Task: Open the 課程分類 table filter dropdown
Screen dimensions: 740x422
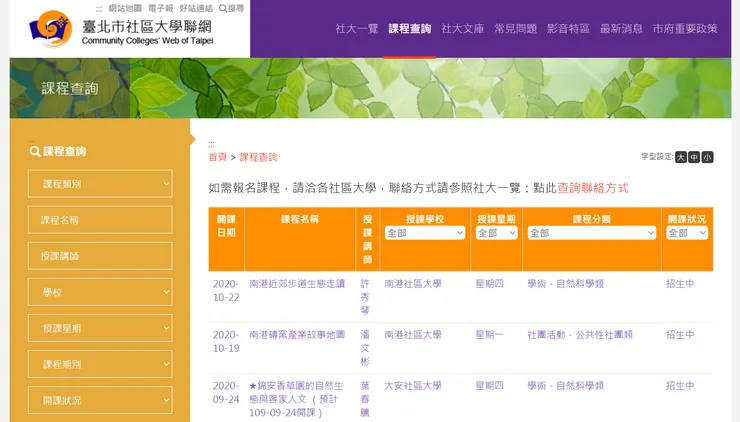Action: coord(592,233)
